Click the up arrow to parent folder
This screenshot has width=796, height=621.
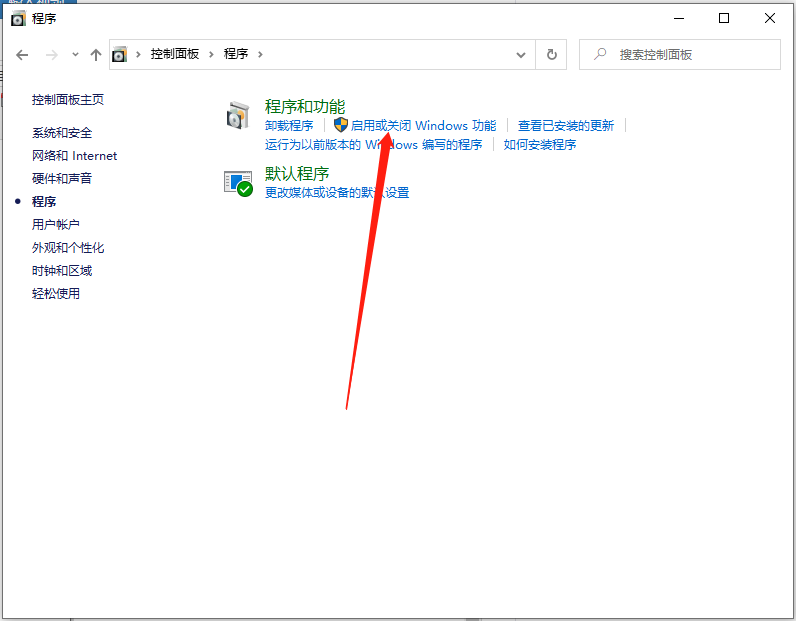click(x=96, y=54)
